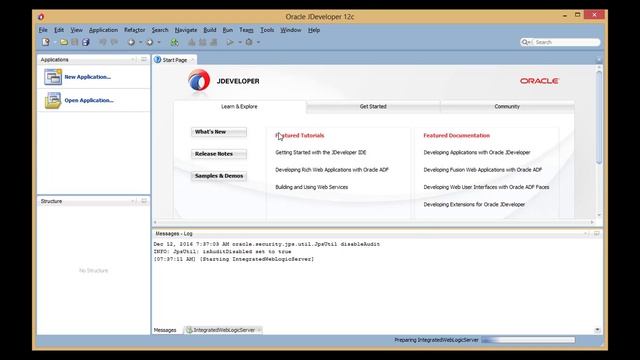Open Building and Using Web Services tutorial
This screenshot has width=640, height=360.
click(311, 187)
